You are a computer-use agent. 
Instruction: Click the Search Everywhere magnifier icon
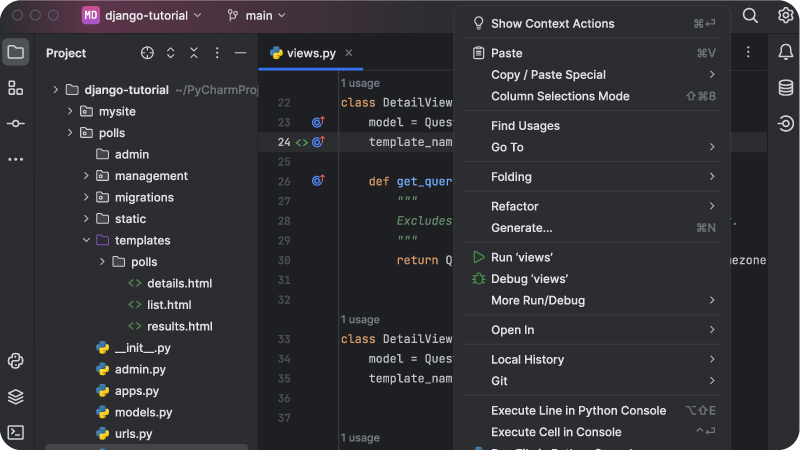[x=750, y=15]
